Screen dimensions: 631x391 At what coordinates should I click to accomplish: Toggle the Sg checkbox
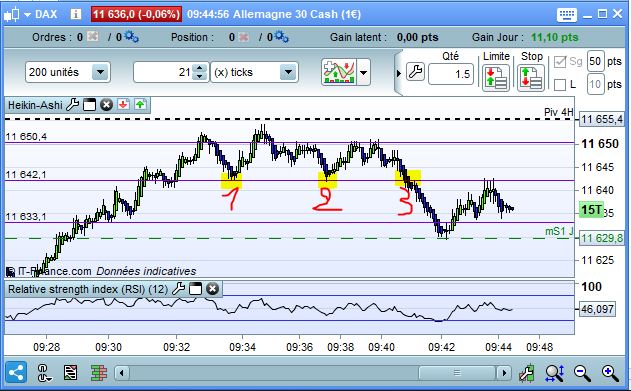tap(560, 62)
